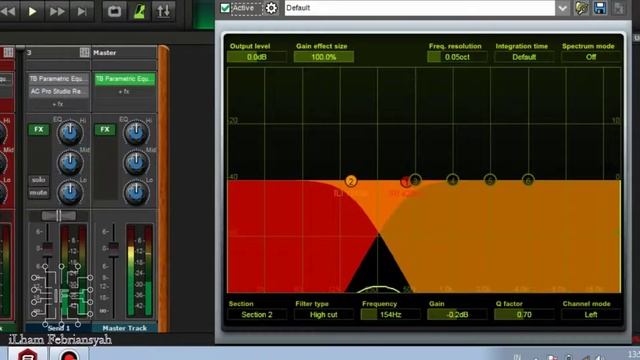Viewport: 640px width, 360px height.
Task: Click Mid EQ knob on Send 1
Action: pos(70,163)
